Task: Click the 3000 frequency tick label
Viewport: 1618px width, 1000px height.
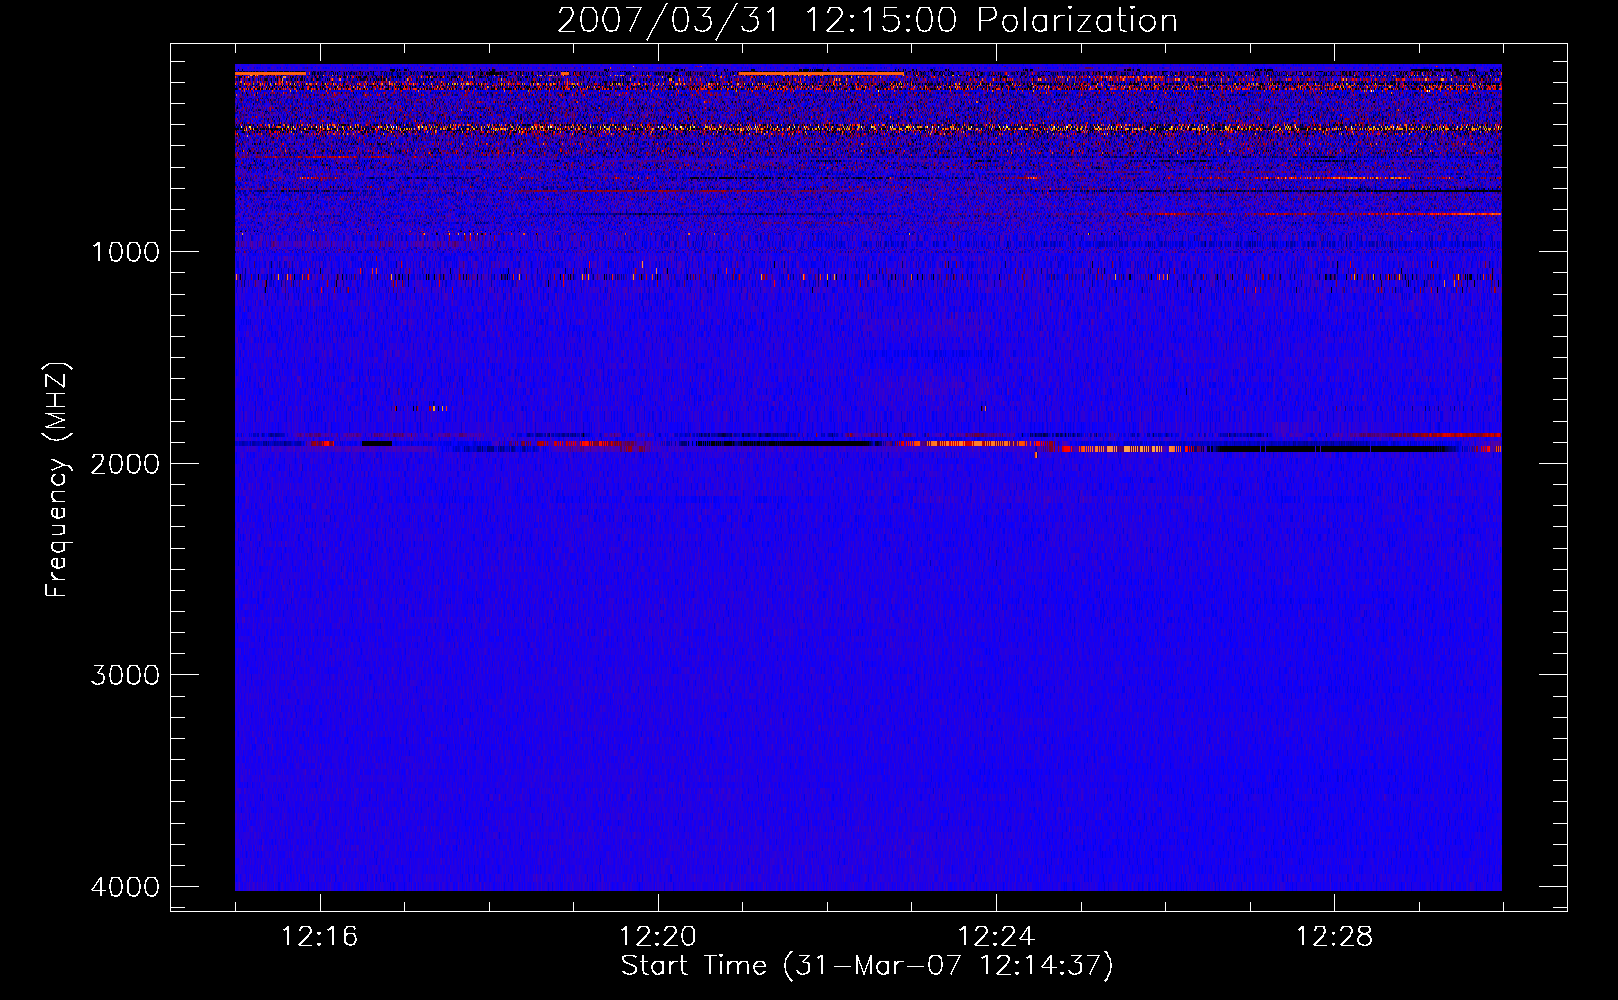Action: coord(125,675)
